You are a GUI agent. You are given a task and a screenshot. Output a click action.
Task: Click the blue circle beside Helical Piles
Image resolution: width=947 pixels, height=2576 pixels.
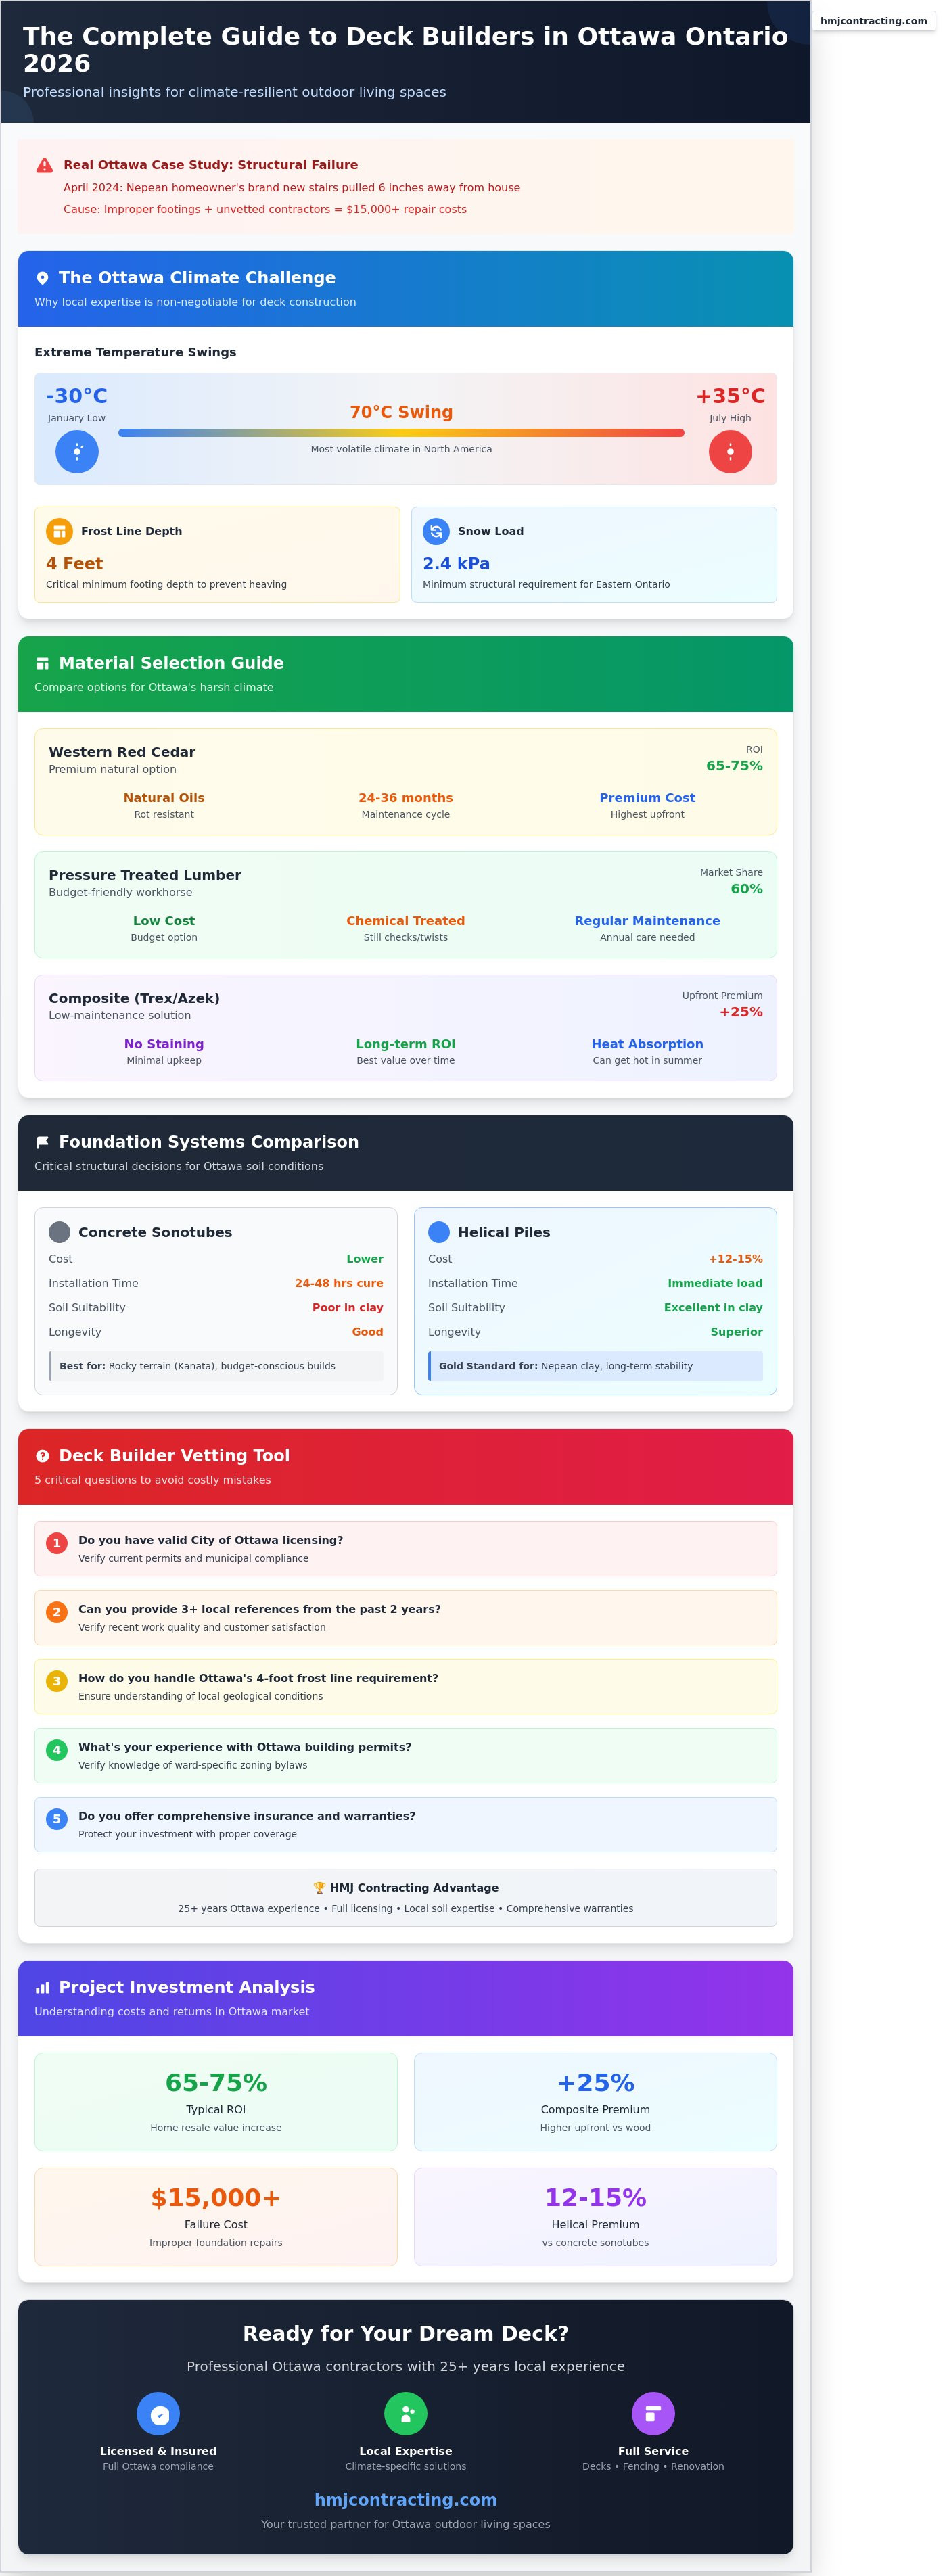click(439, 1233)
